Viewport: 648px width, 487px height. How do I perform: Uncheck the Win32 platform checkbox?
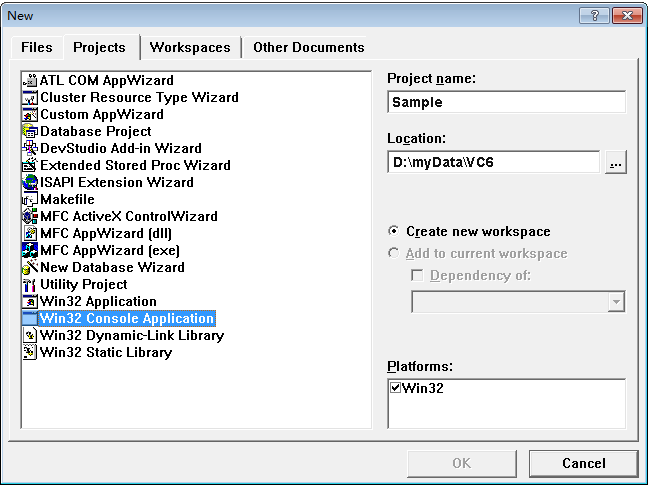pyautogui.click(x=395, y=388)
